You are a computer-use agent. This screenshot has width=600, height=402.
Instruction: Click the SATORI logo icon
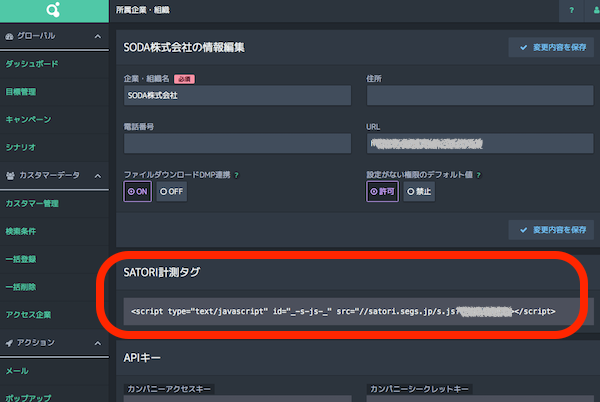tap(53, 10)
